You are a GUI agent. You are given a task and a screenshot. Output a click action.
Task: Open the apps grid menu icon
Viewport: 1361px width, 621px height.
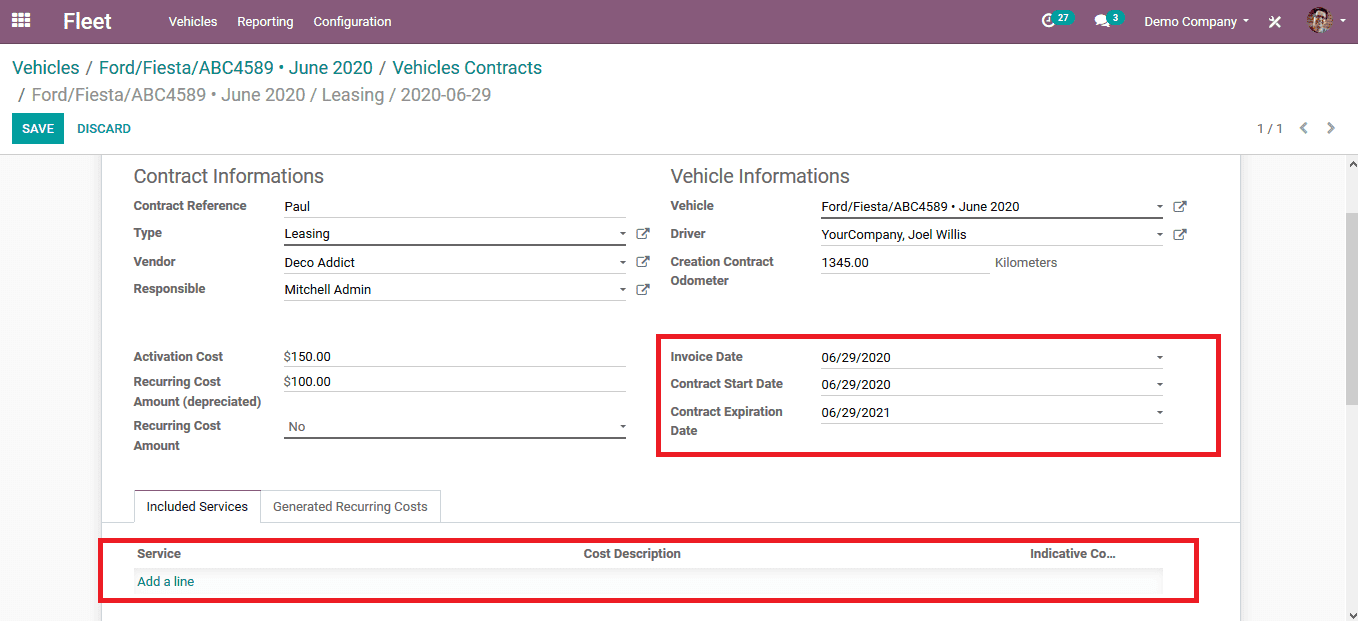pos(21,20)
